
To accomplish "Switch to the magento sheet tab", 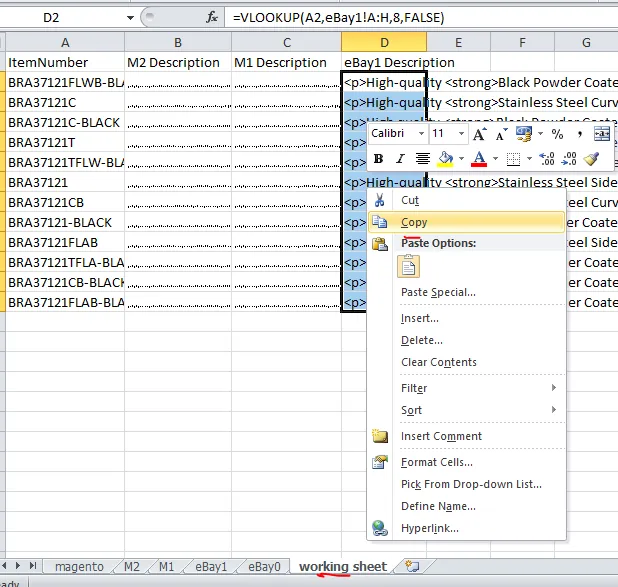I will coord(79,567).
